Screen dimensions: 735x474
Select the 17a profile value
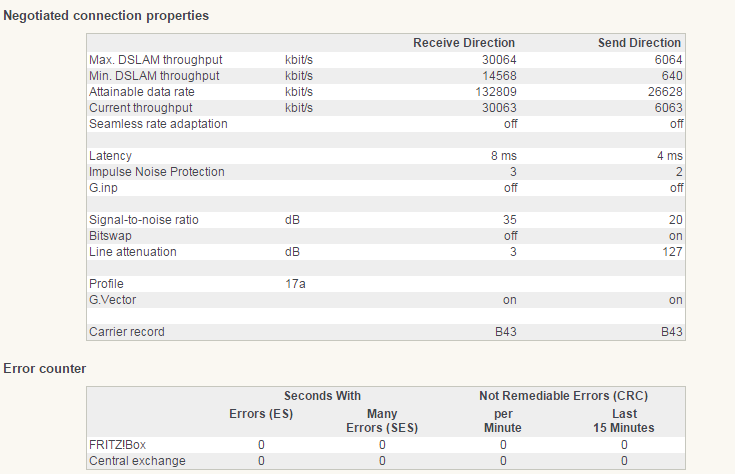coord(295,284)
